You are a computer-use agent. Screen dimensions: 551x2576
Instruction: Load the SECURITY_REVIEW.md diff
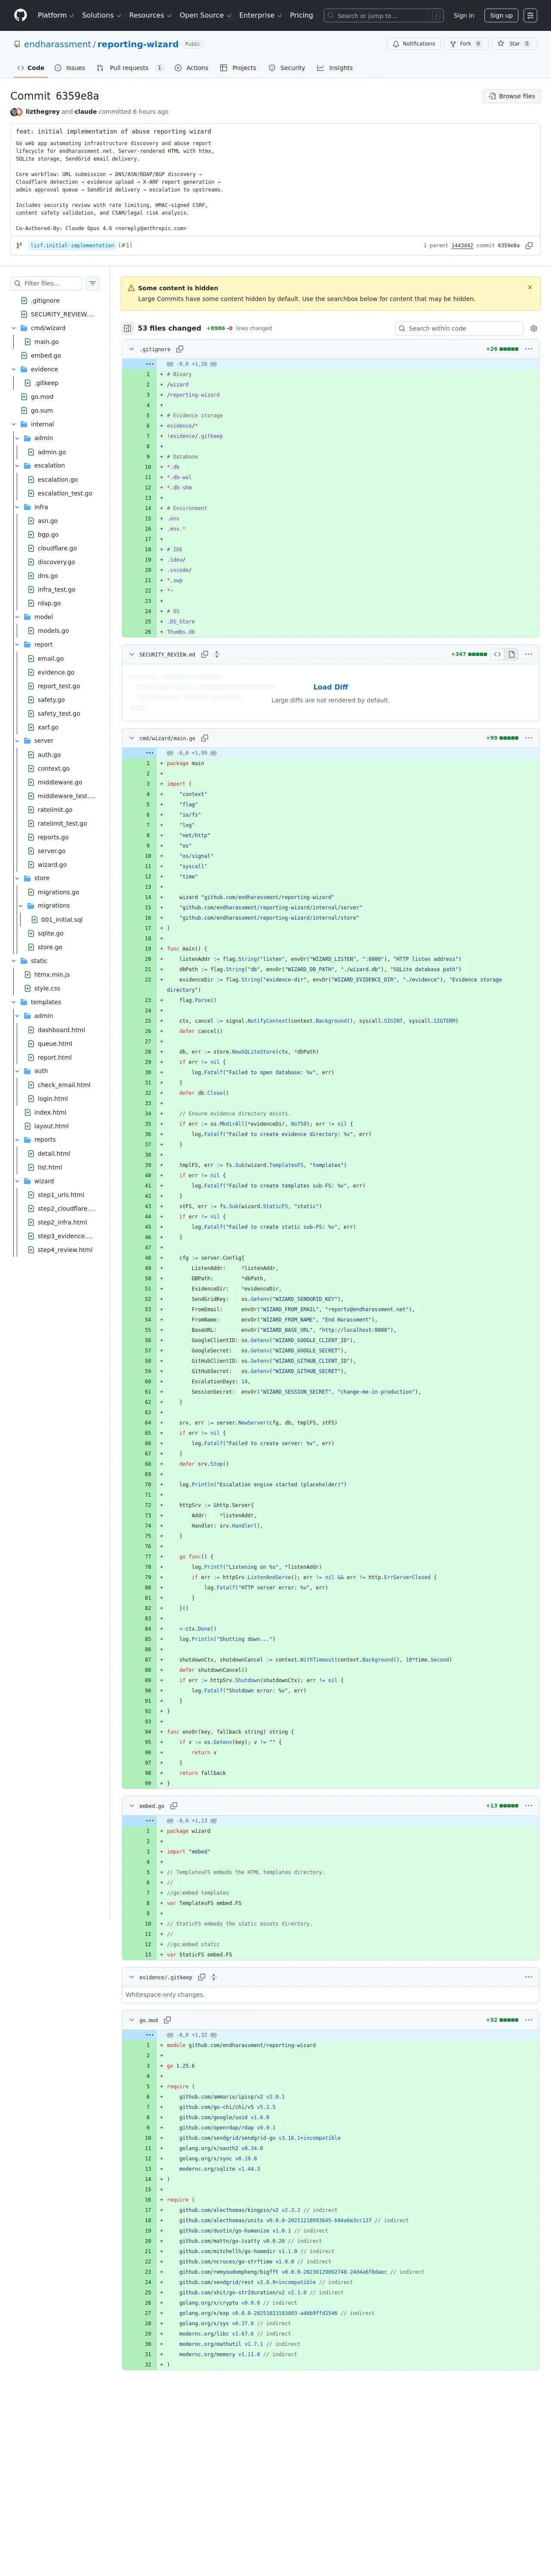(330, 687)
